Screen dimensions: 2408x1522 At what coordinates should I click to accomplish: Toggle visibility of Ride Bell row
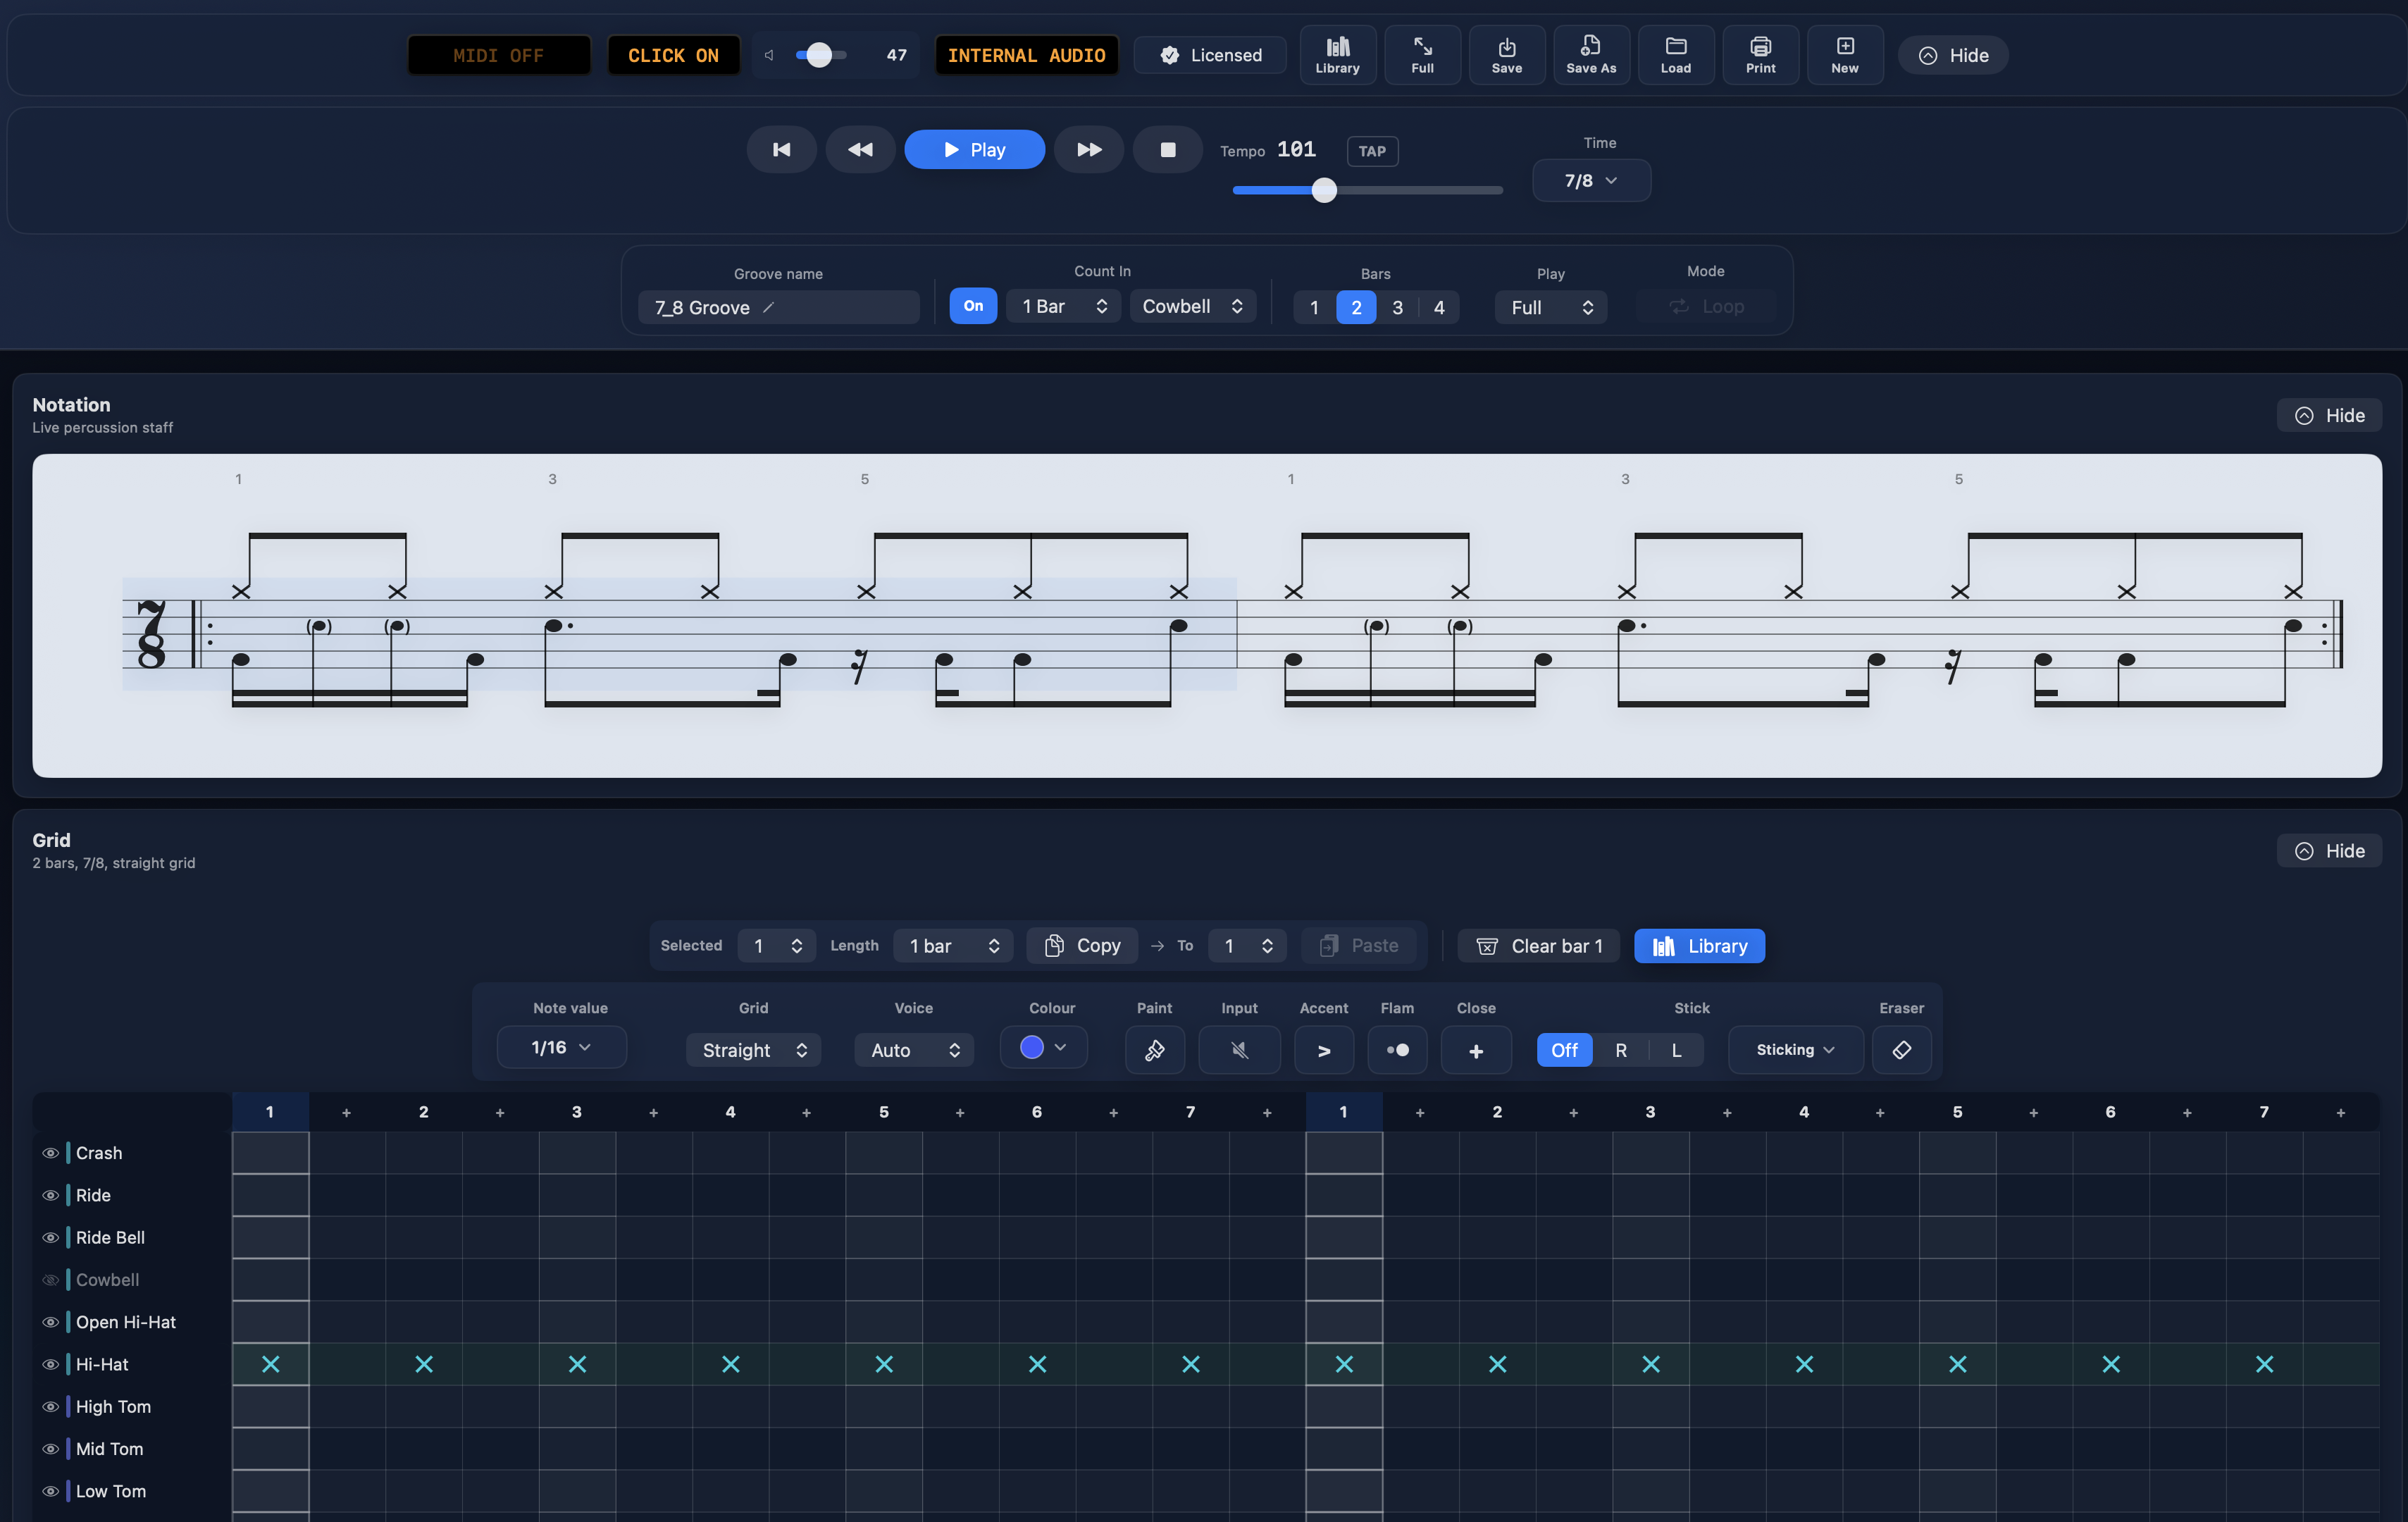pos(50,1238)
